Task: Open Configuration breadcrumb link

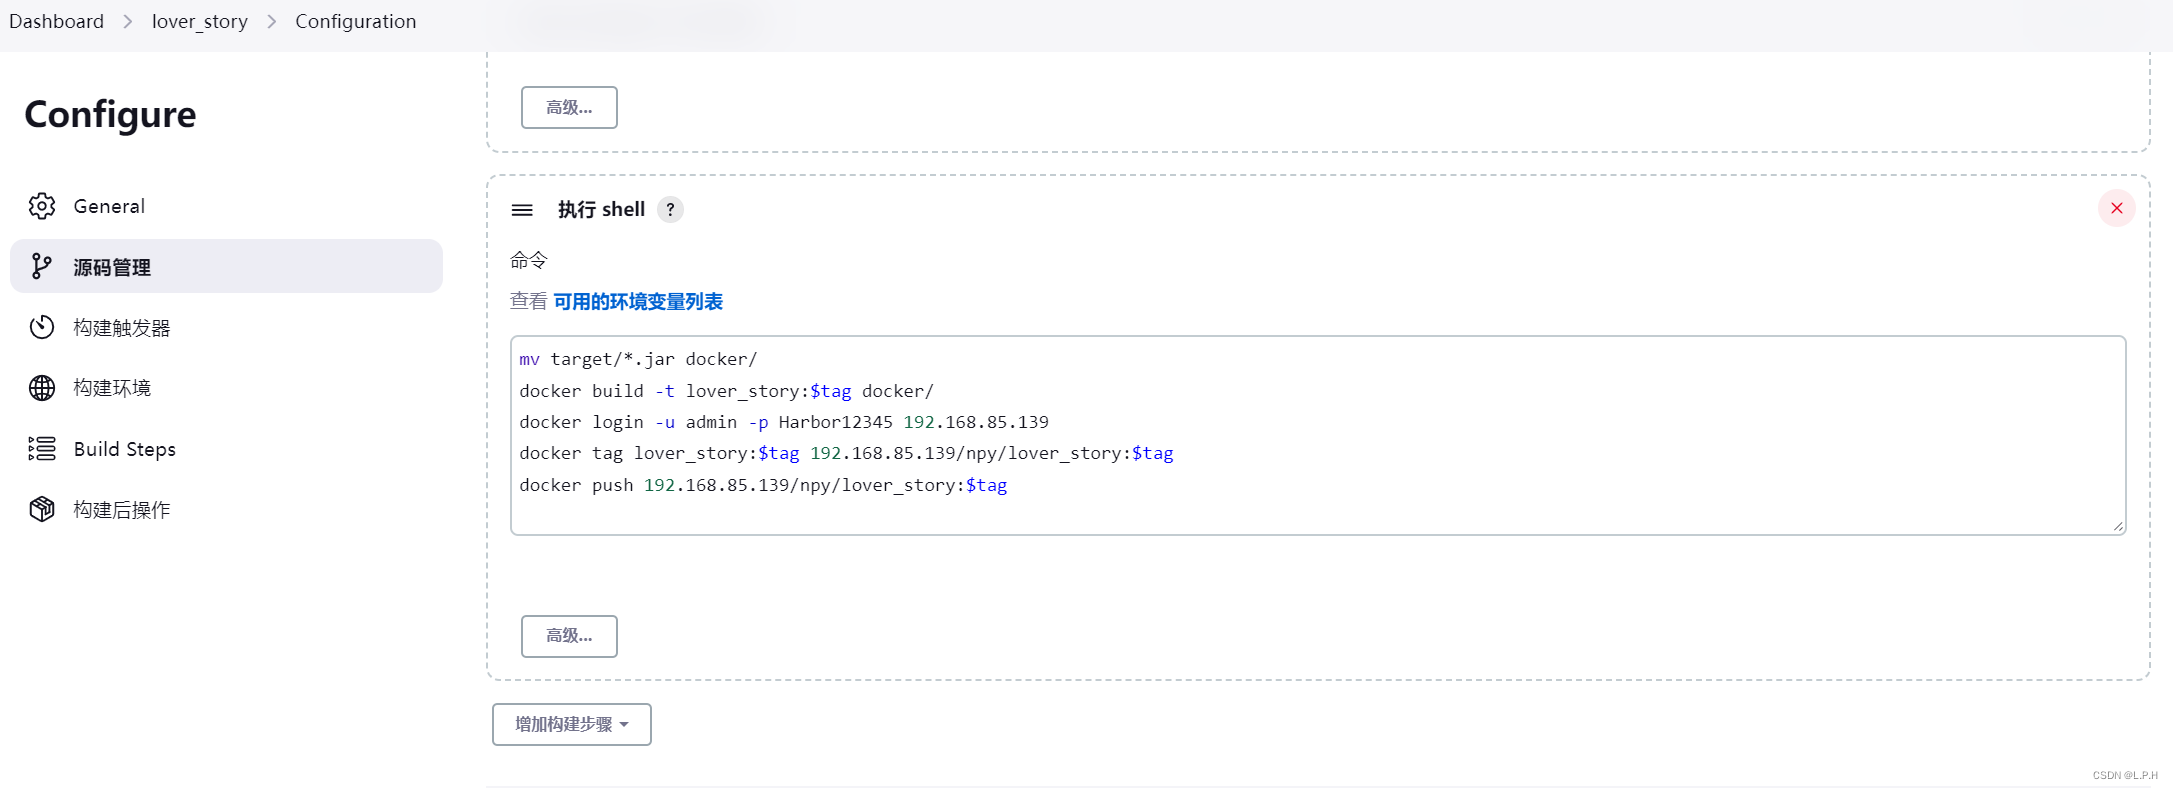Action: click(356, 21)
